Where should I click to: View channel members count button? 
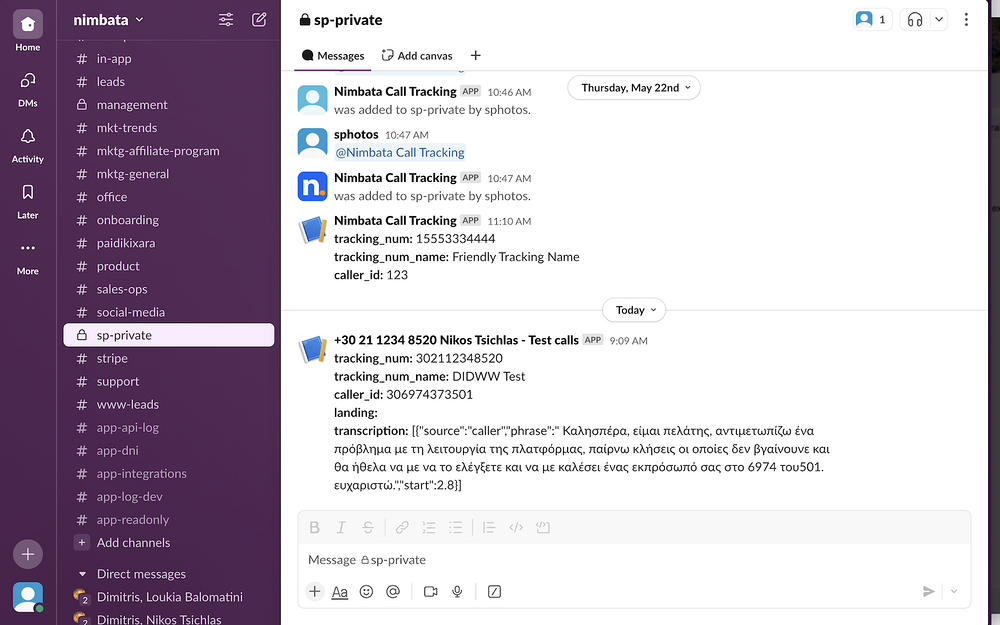pos(872,20)
